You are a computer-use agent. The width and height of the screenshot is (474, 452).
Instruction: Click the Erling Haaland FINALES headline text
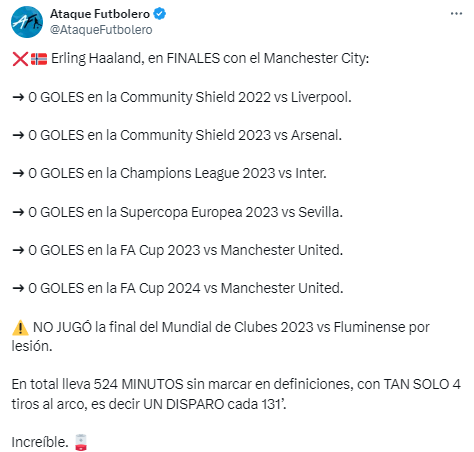(x=210, y=59)
